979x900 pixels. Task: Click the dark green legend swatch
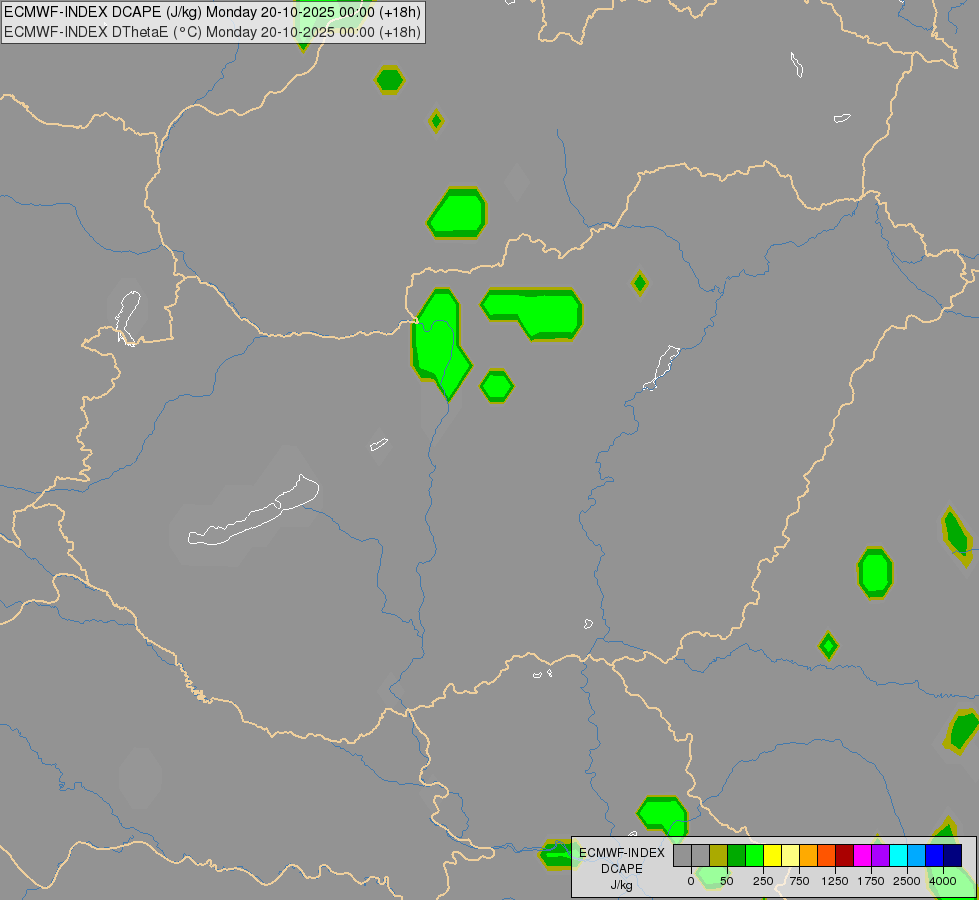pos(737,855)
